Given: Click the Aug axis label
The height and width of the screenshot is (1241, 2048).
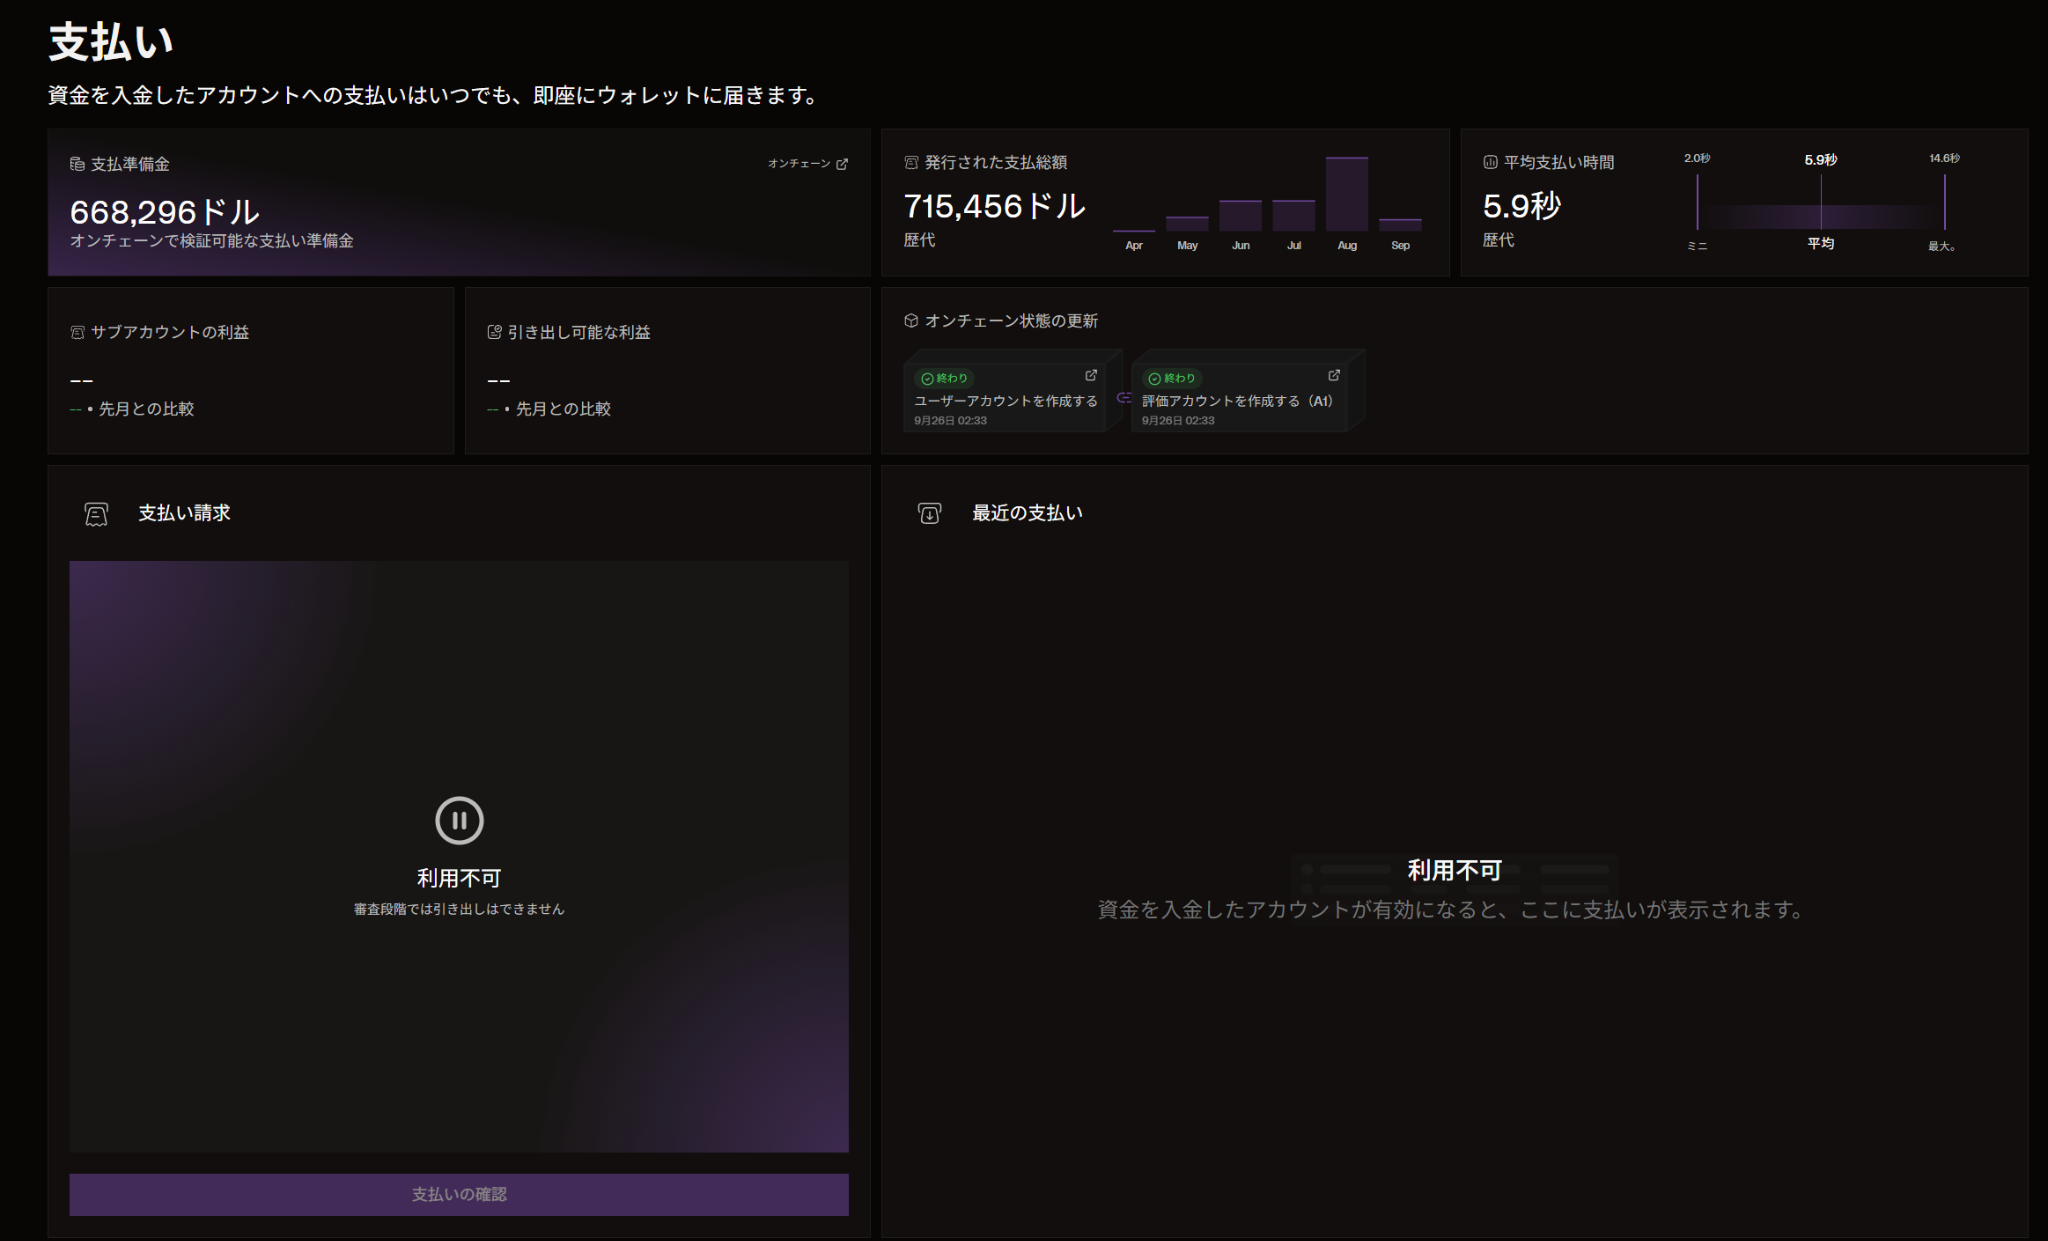Looking at the screenshot, I should (x=1347, y=245).
